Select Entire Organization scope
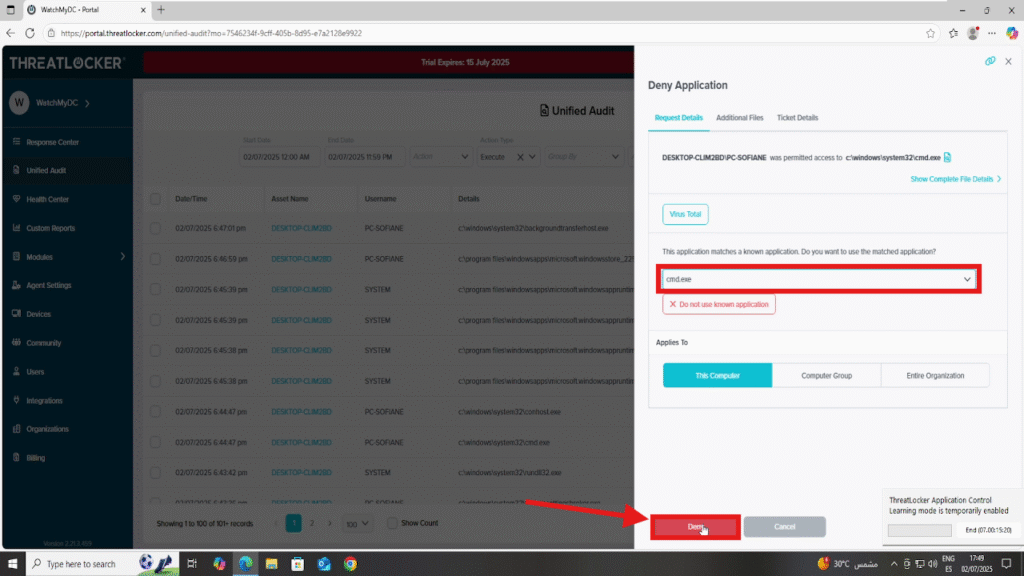 coord(935,376)
